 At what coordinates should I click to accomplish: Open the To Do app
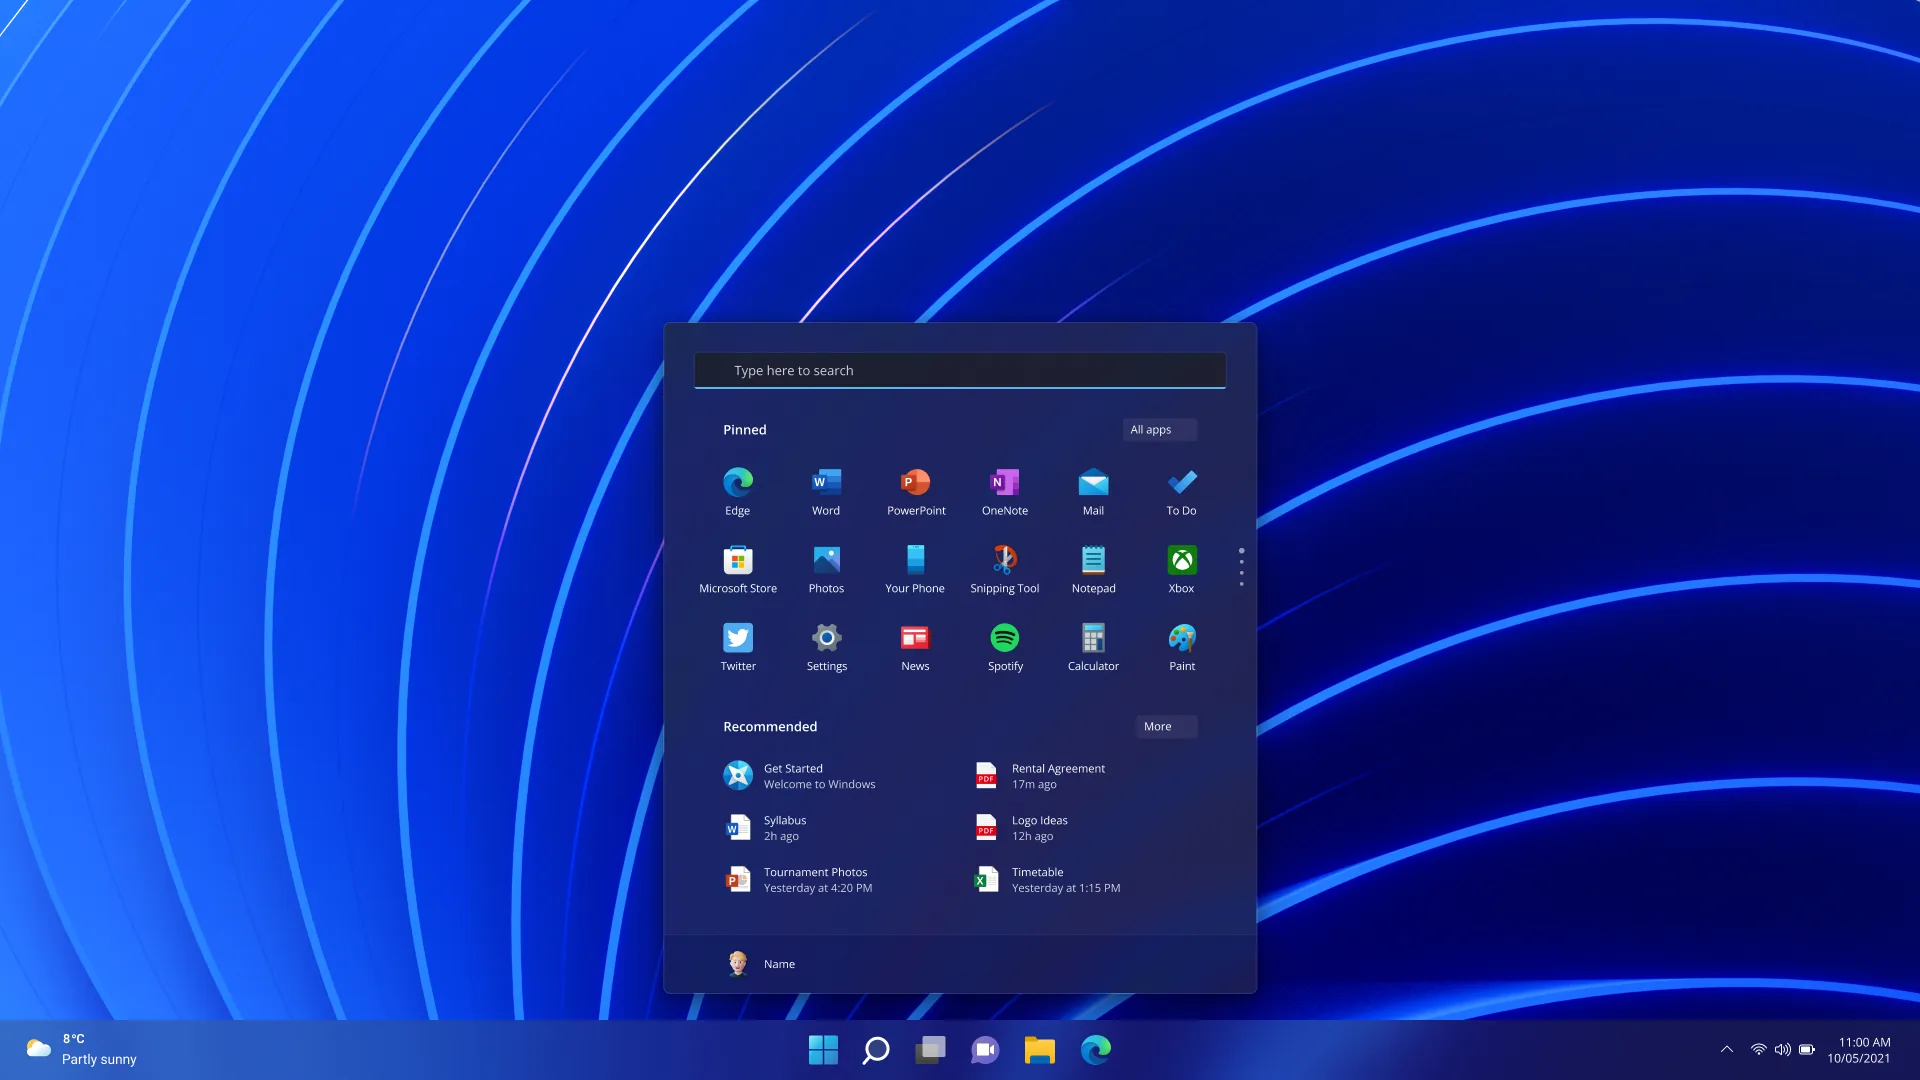tap(1182, 491)
